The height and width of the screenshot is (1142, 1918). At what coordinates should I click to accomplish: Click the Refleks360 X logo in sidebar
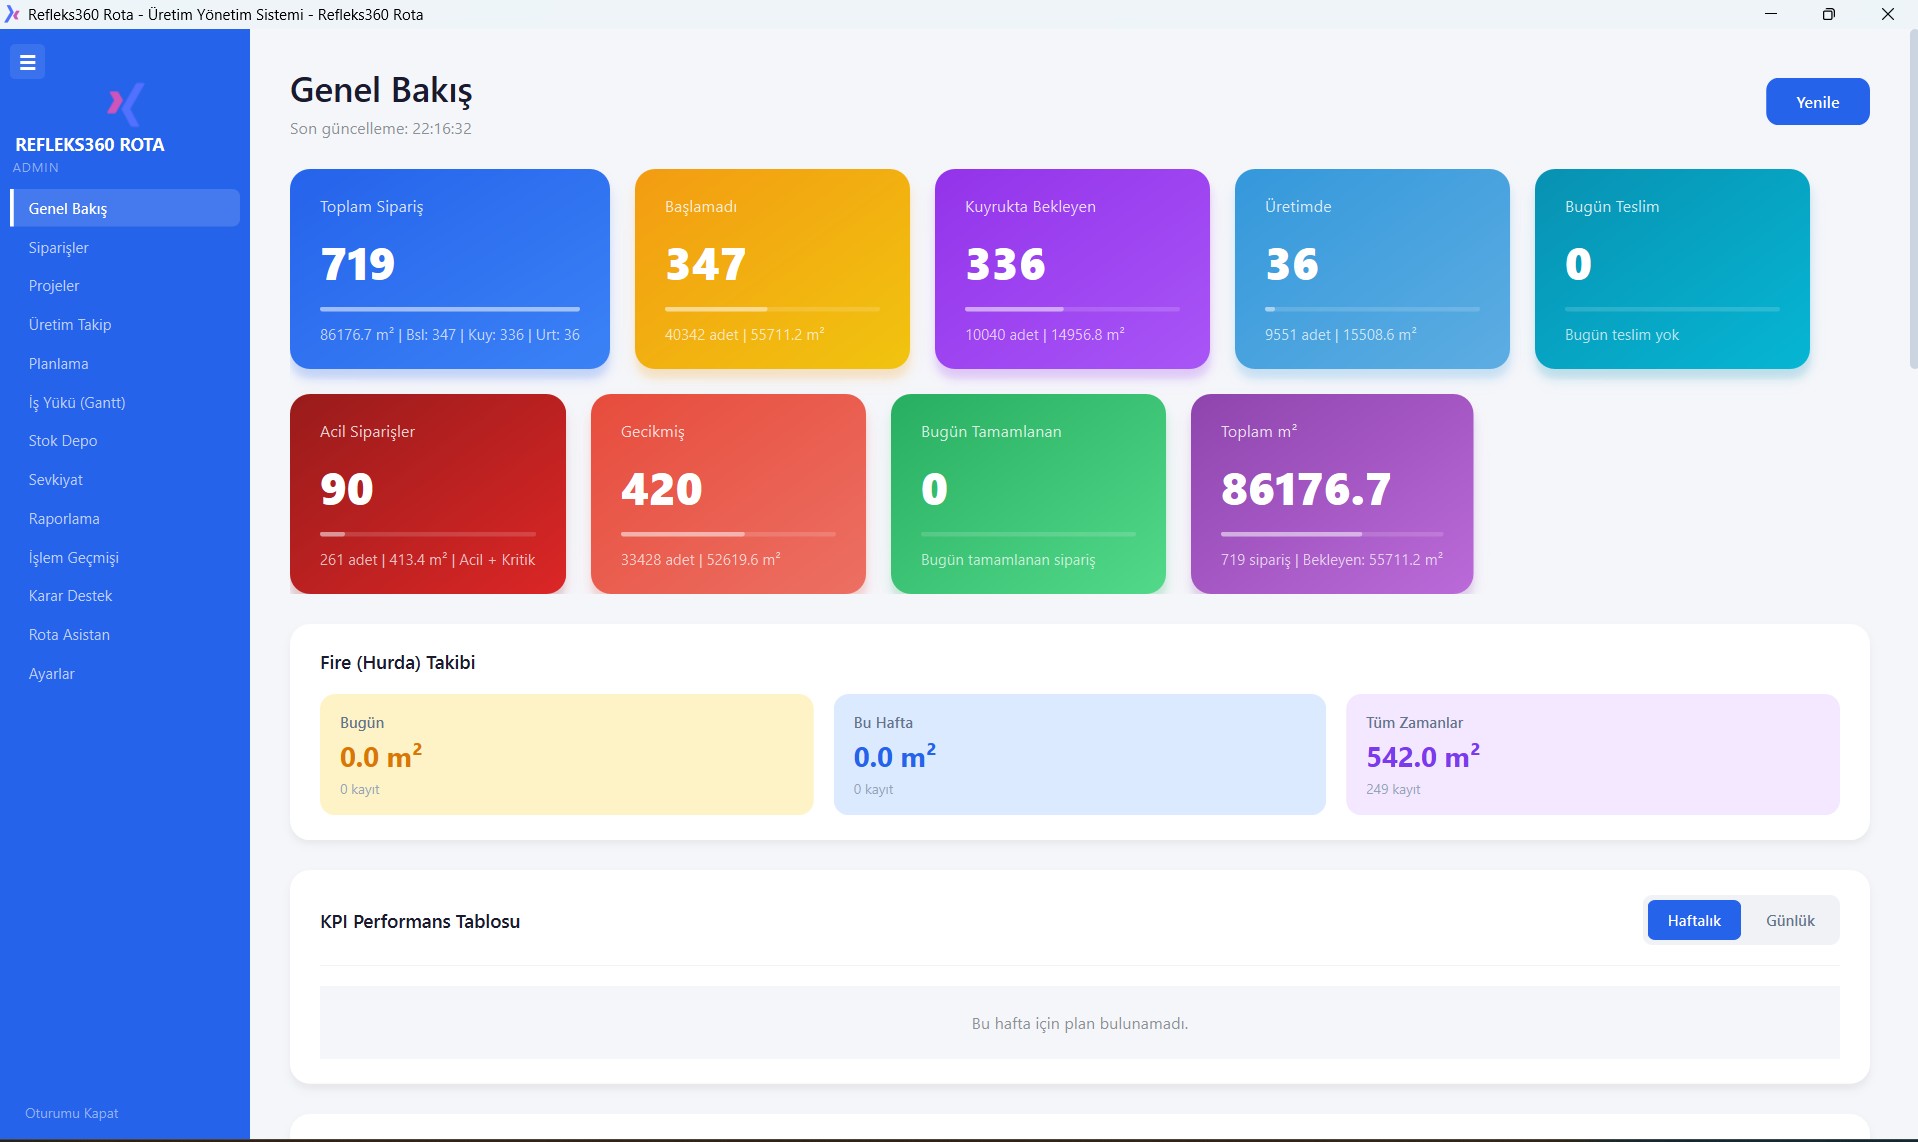pos(125,103)
